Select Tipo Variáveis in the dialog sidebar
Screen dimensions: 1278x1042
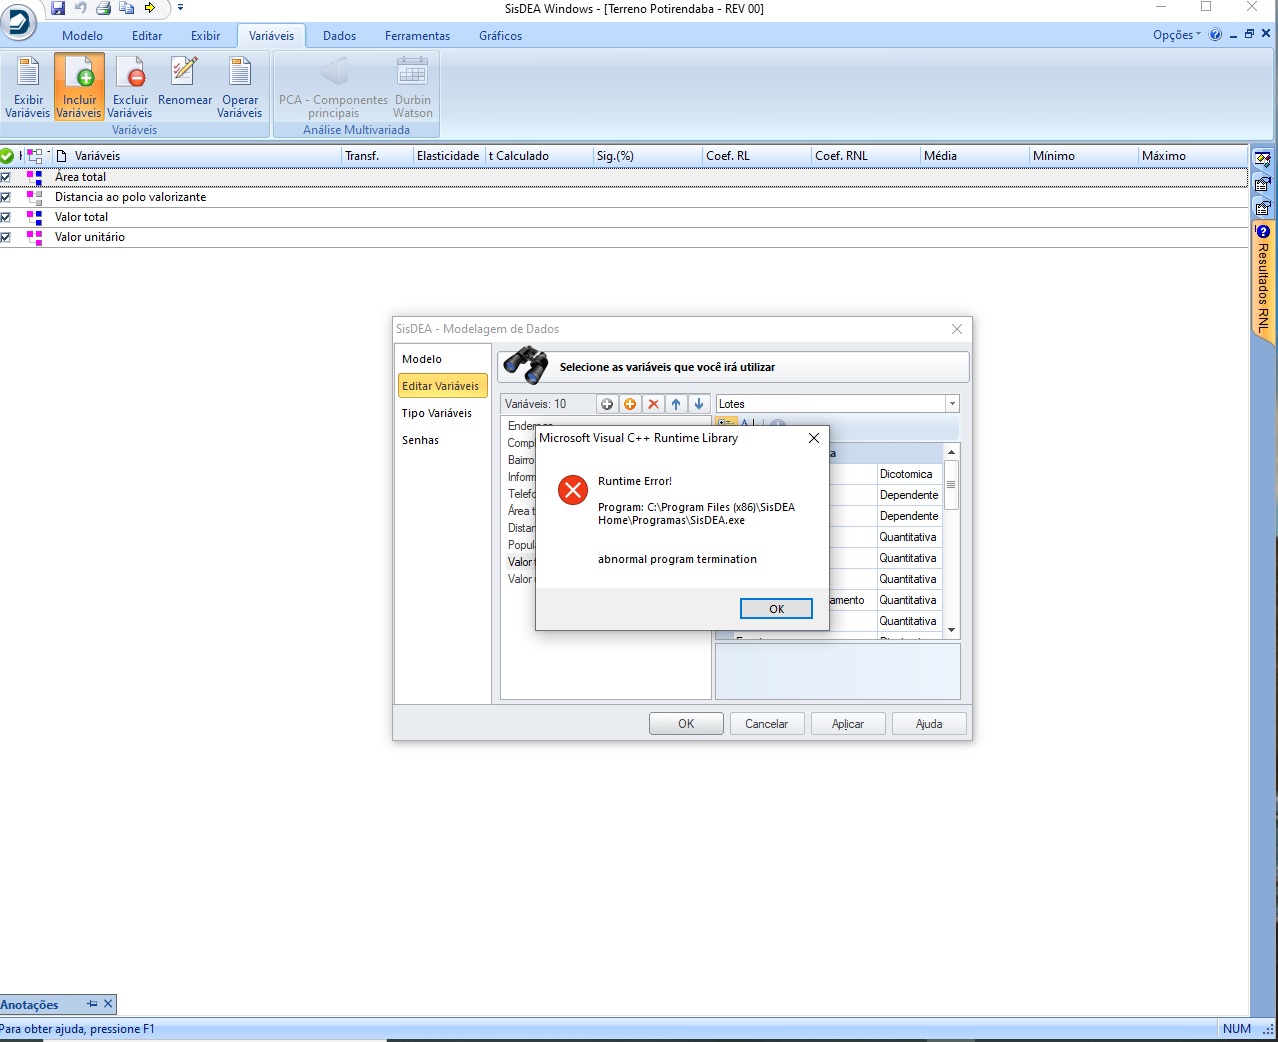[x=437, y=413]
